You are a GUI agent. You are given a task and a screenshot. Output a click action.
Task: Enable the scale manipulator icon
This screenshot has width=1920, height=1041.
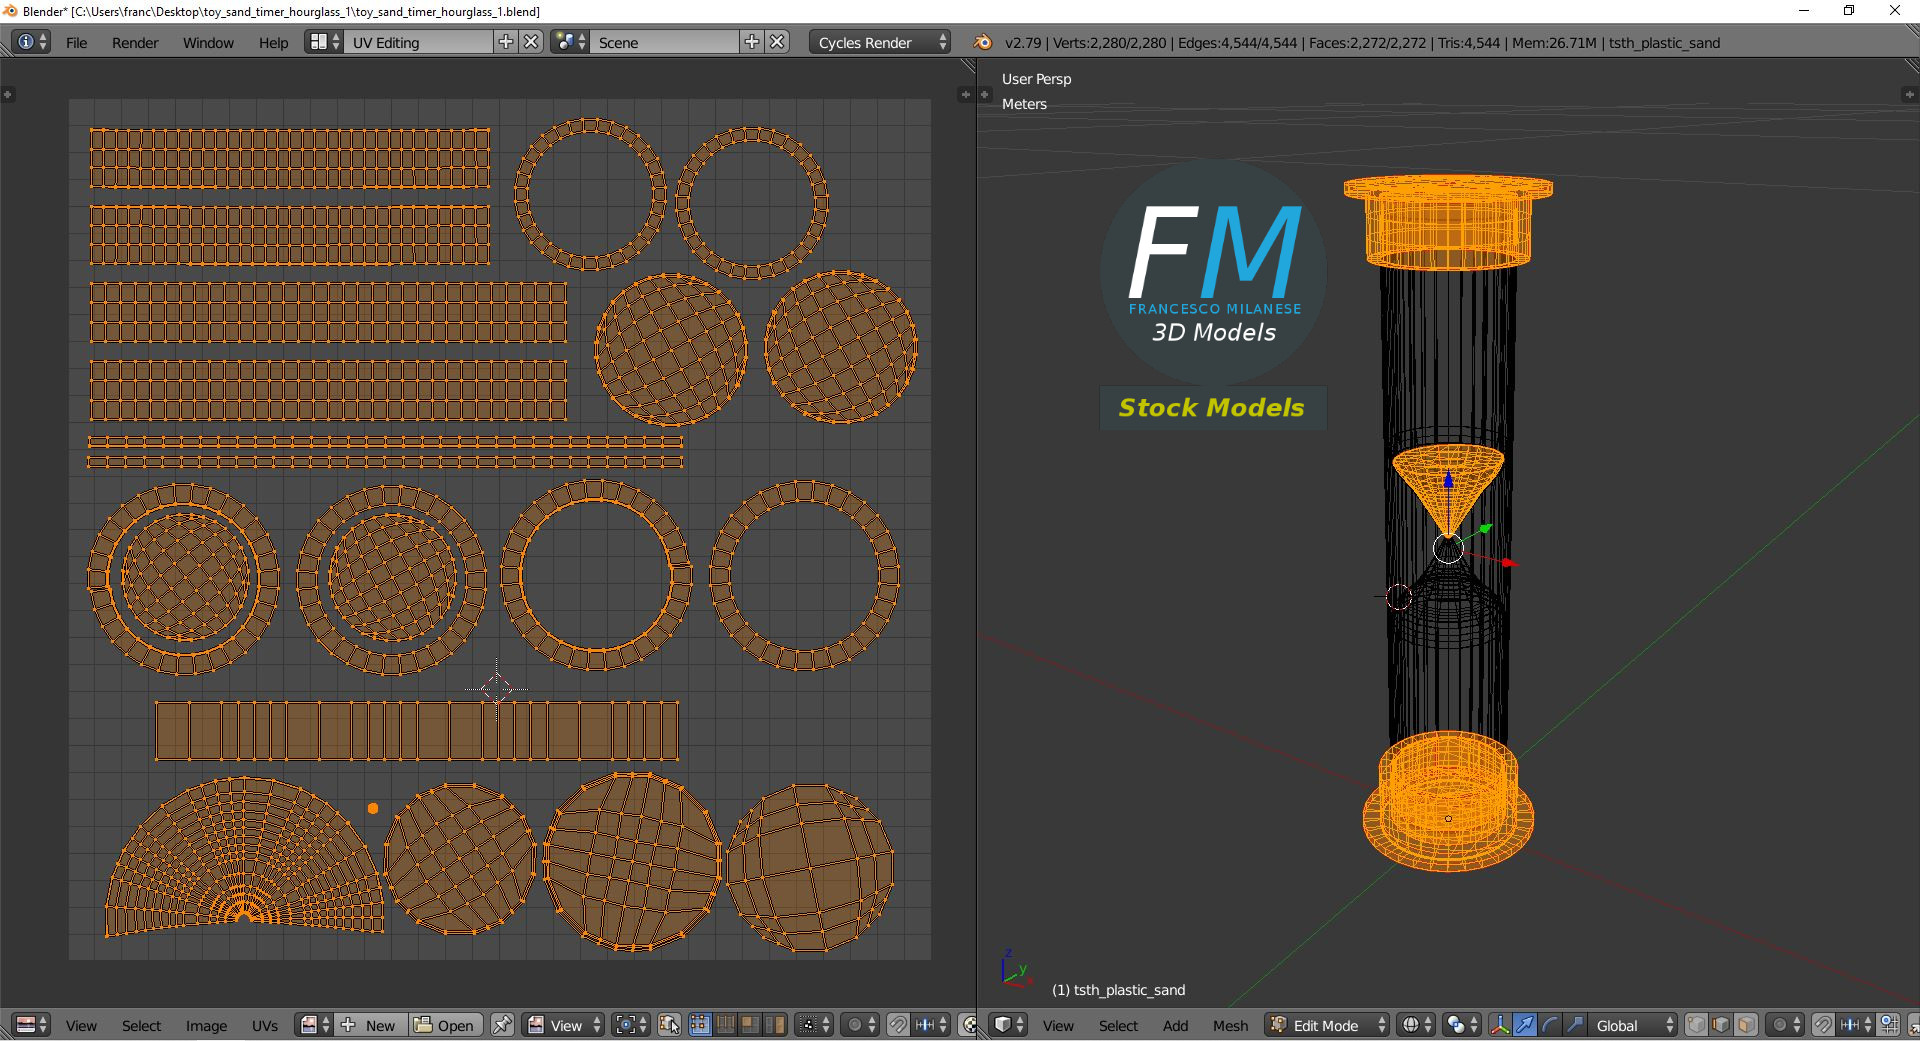coord(1574,1025)
